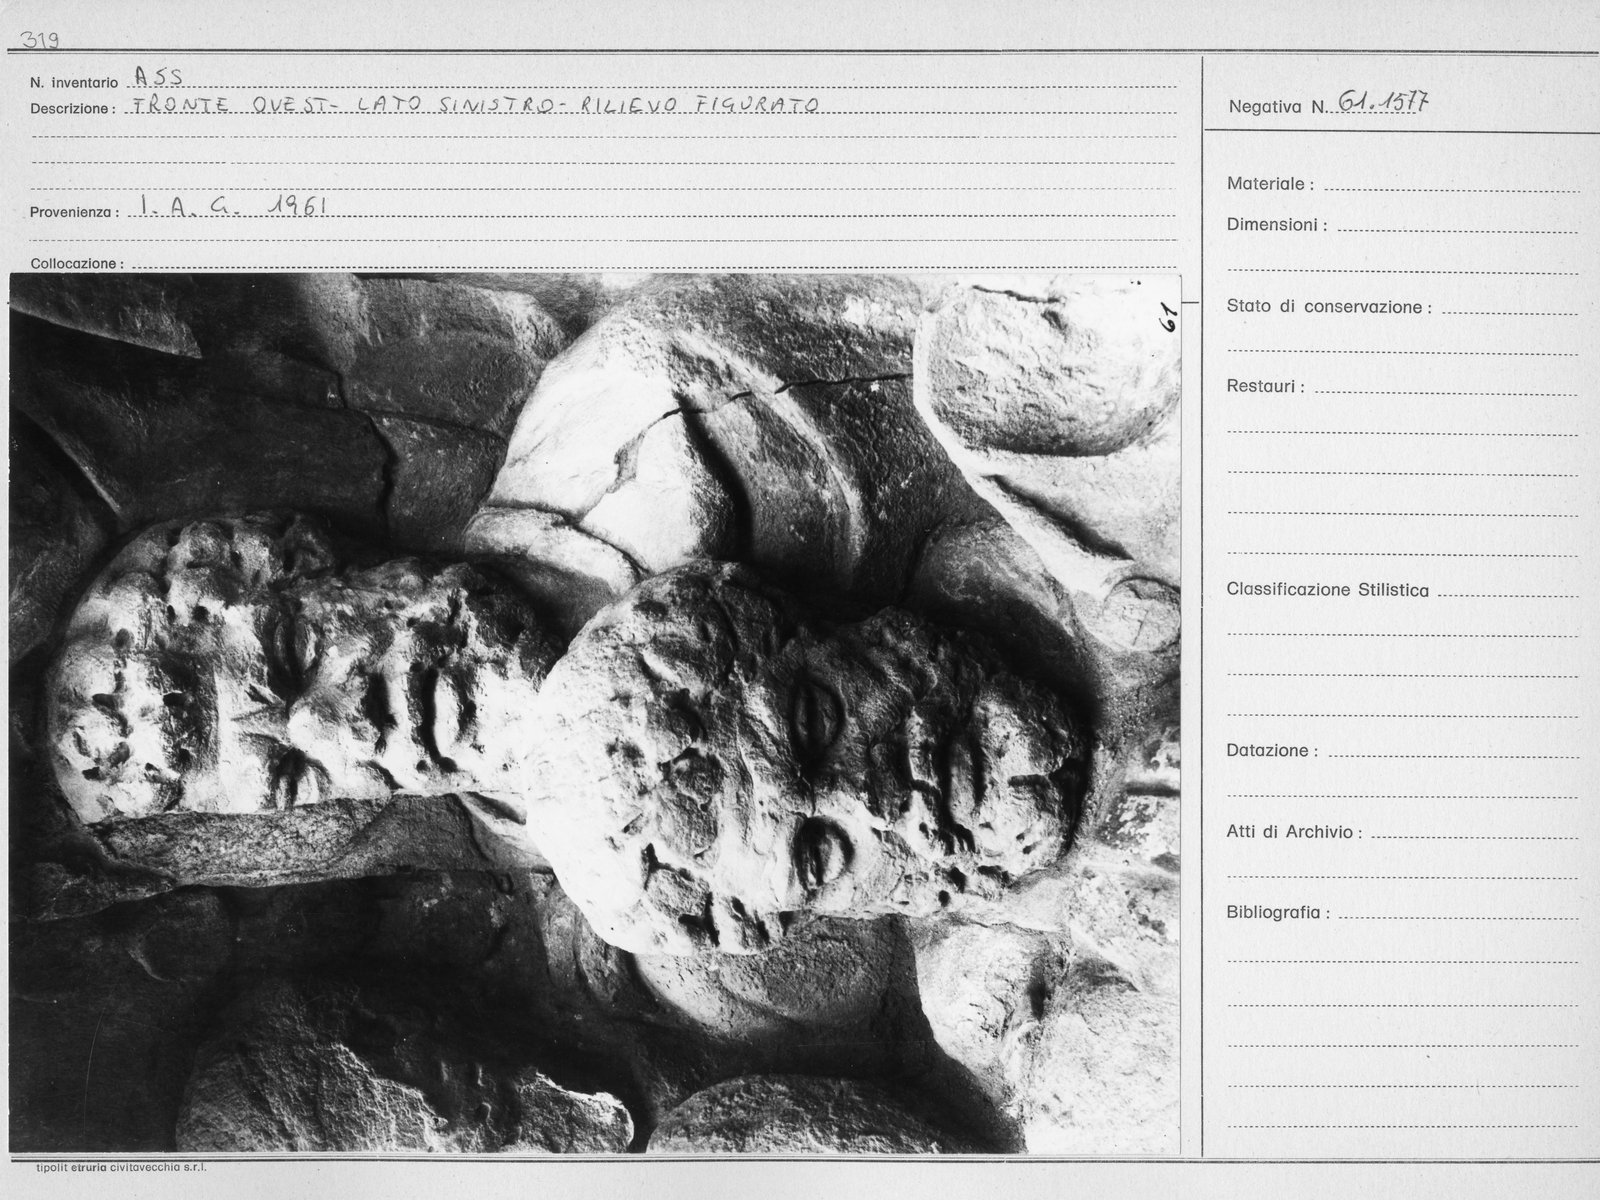Click the 'Datazione :' label
Image resolution: width=1600 pixels, height=1200 pixels.
pyautogui.click(x=1272, y=751)
